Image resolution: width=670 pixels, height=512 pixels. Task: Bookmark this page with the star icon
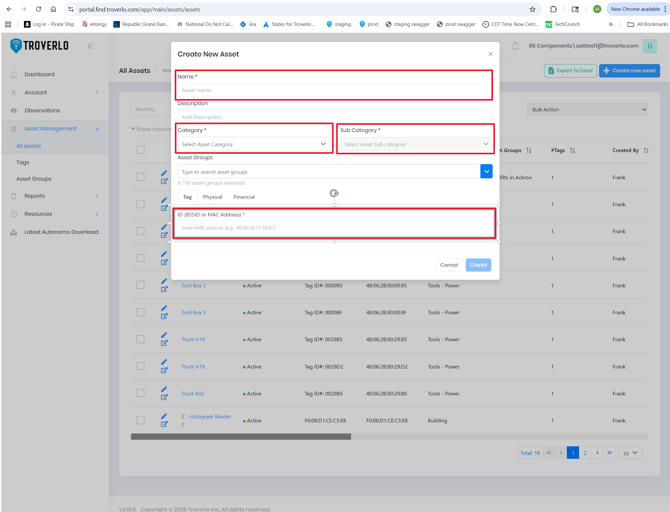point(532,9)
